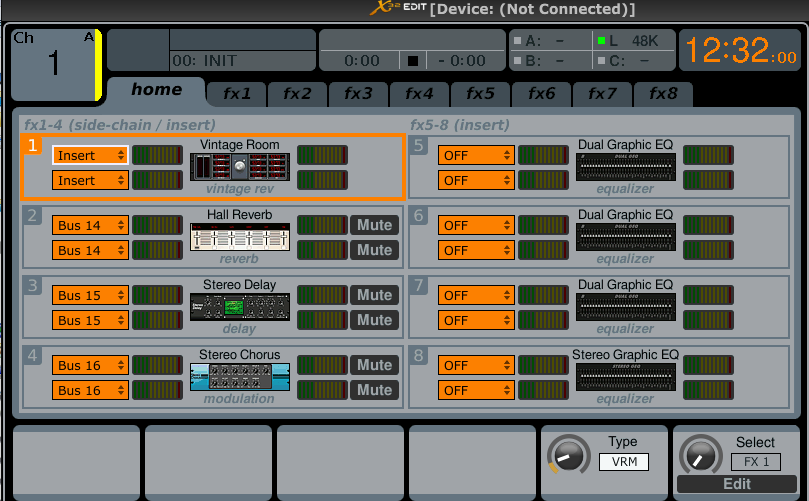Switch to the fx5 tab
This screenshot has width=809, height=501.
480,94
